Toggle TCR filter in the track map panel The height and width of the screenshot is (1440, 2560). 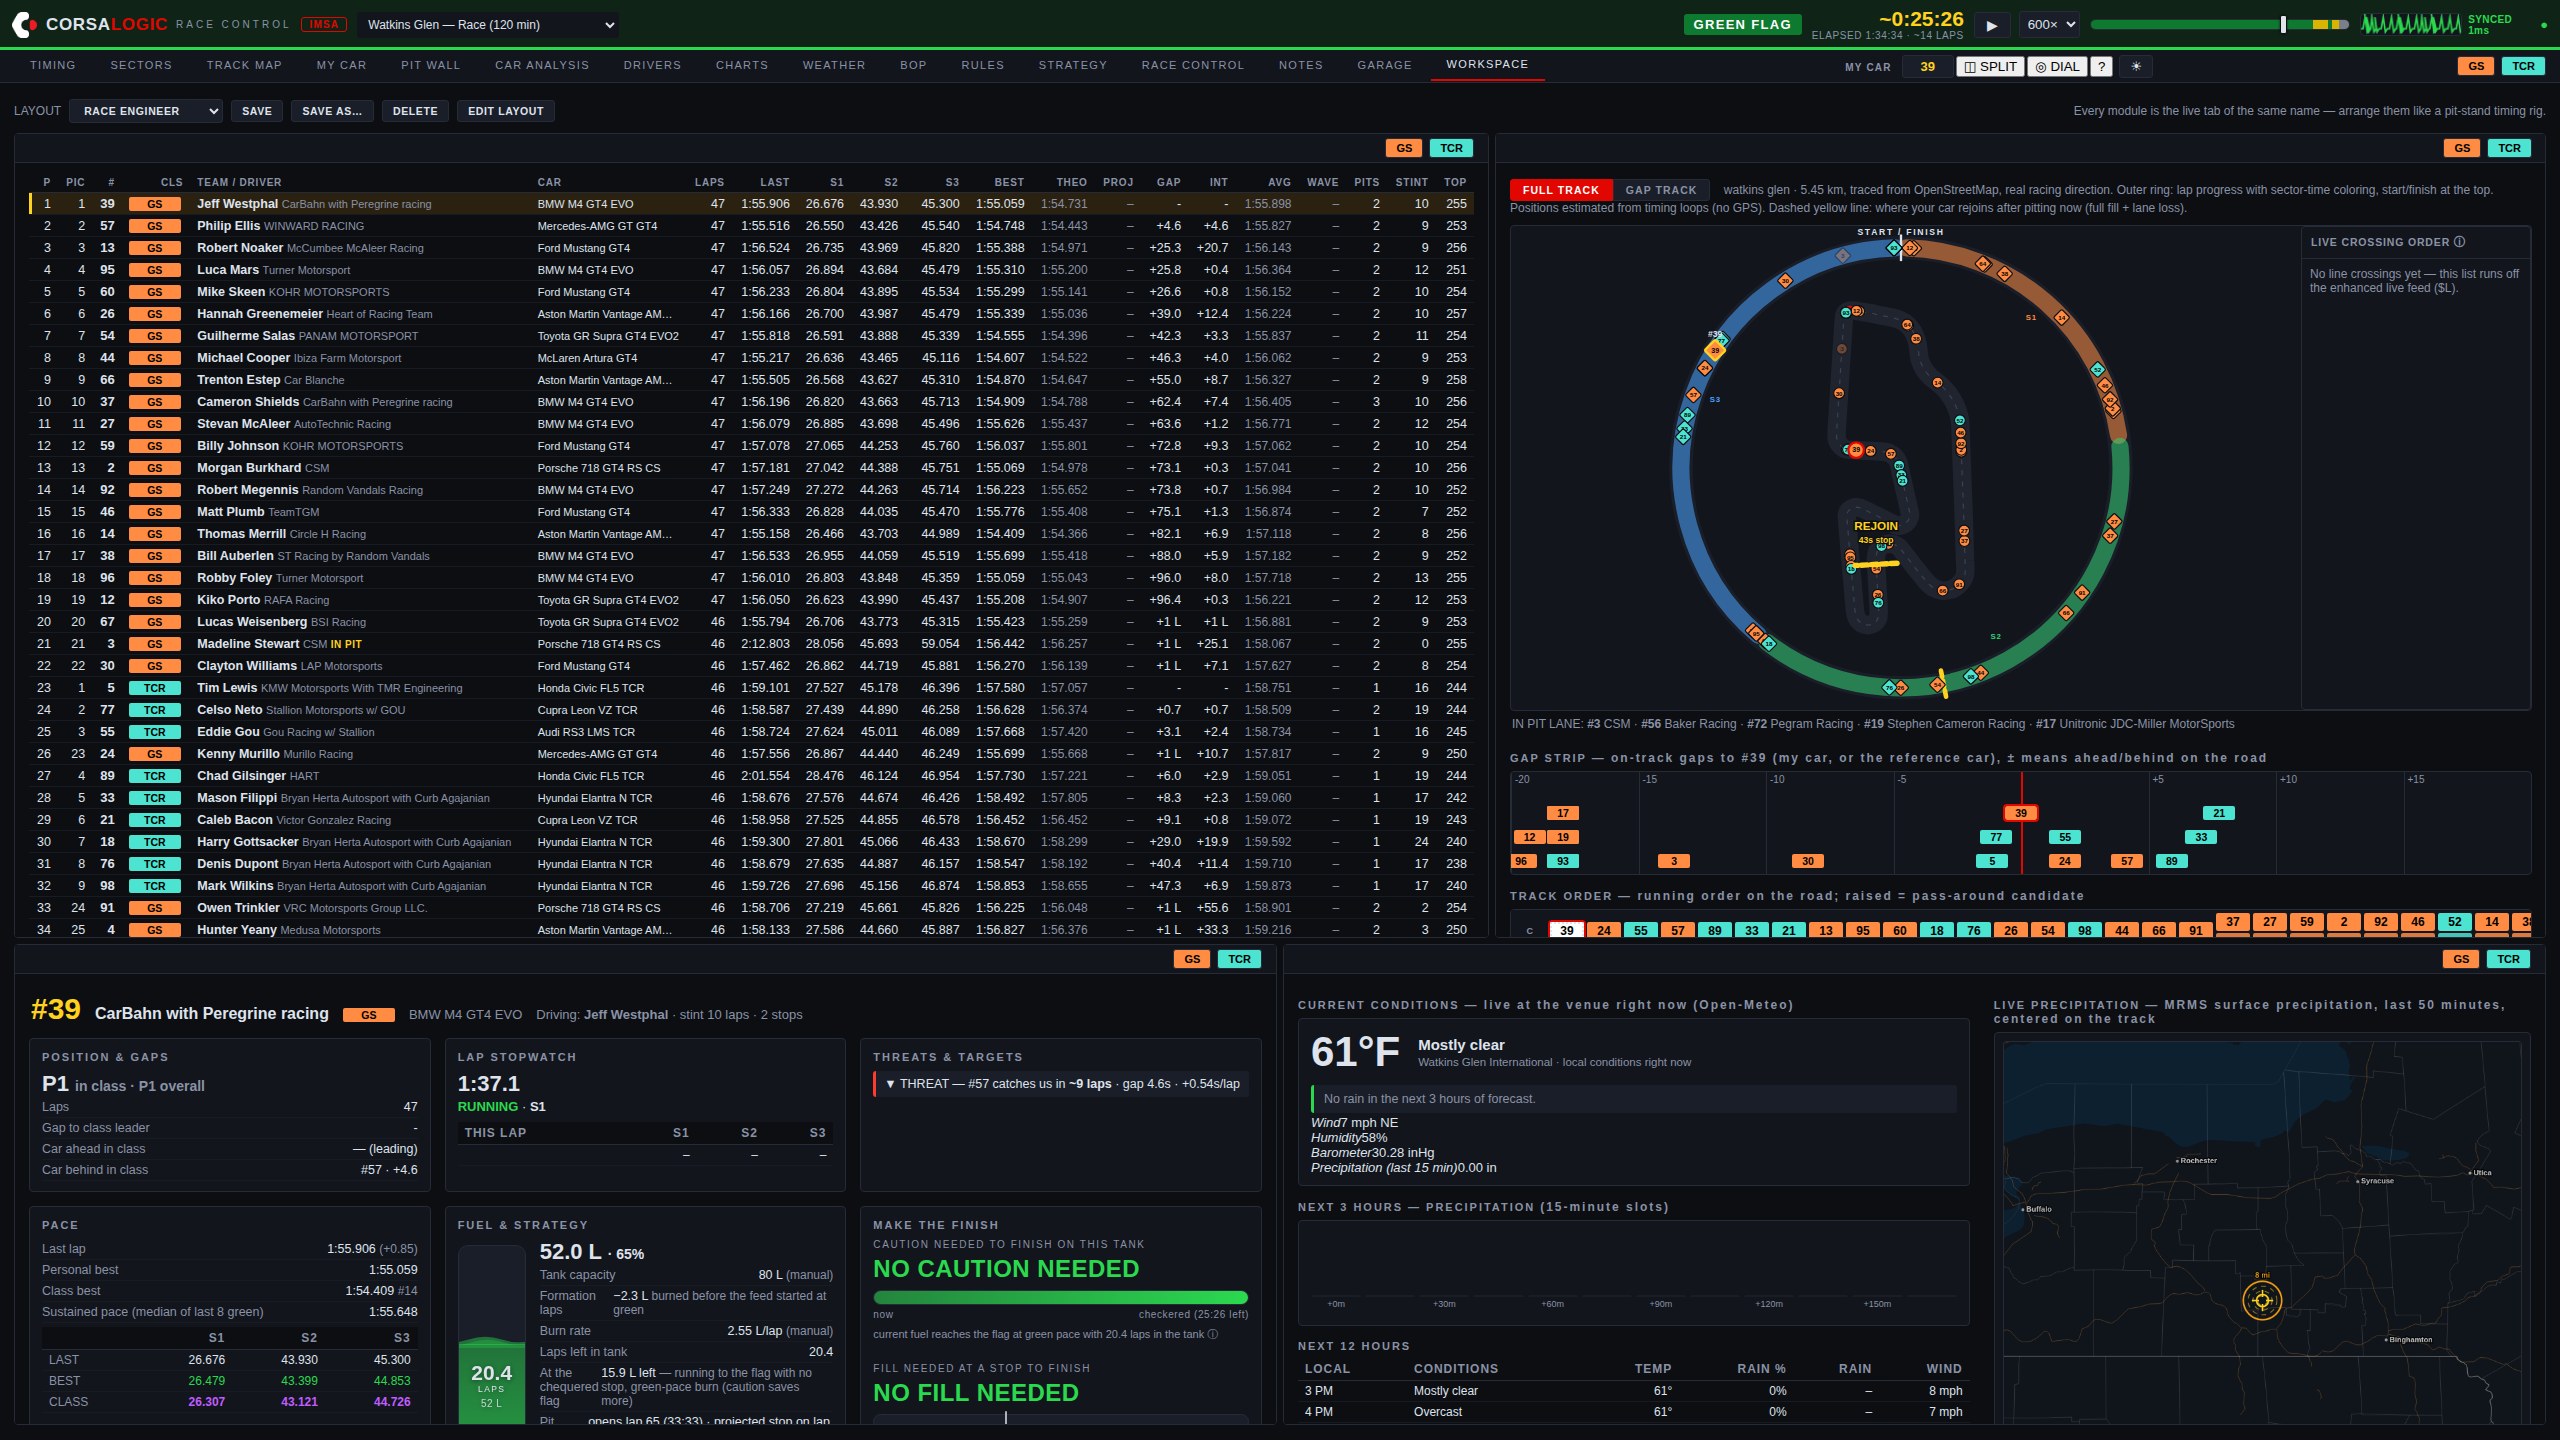click(2510, 148)
